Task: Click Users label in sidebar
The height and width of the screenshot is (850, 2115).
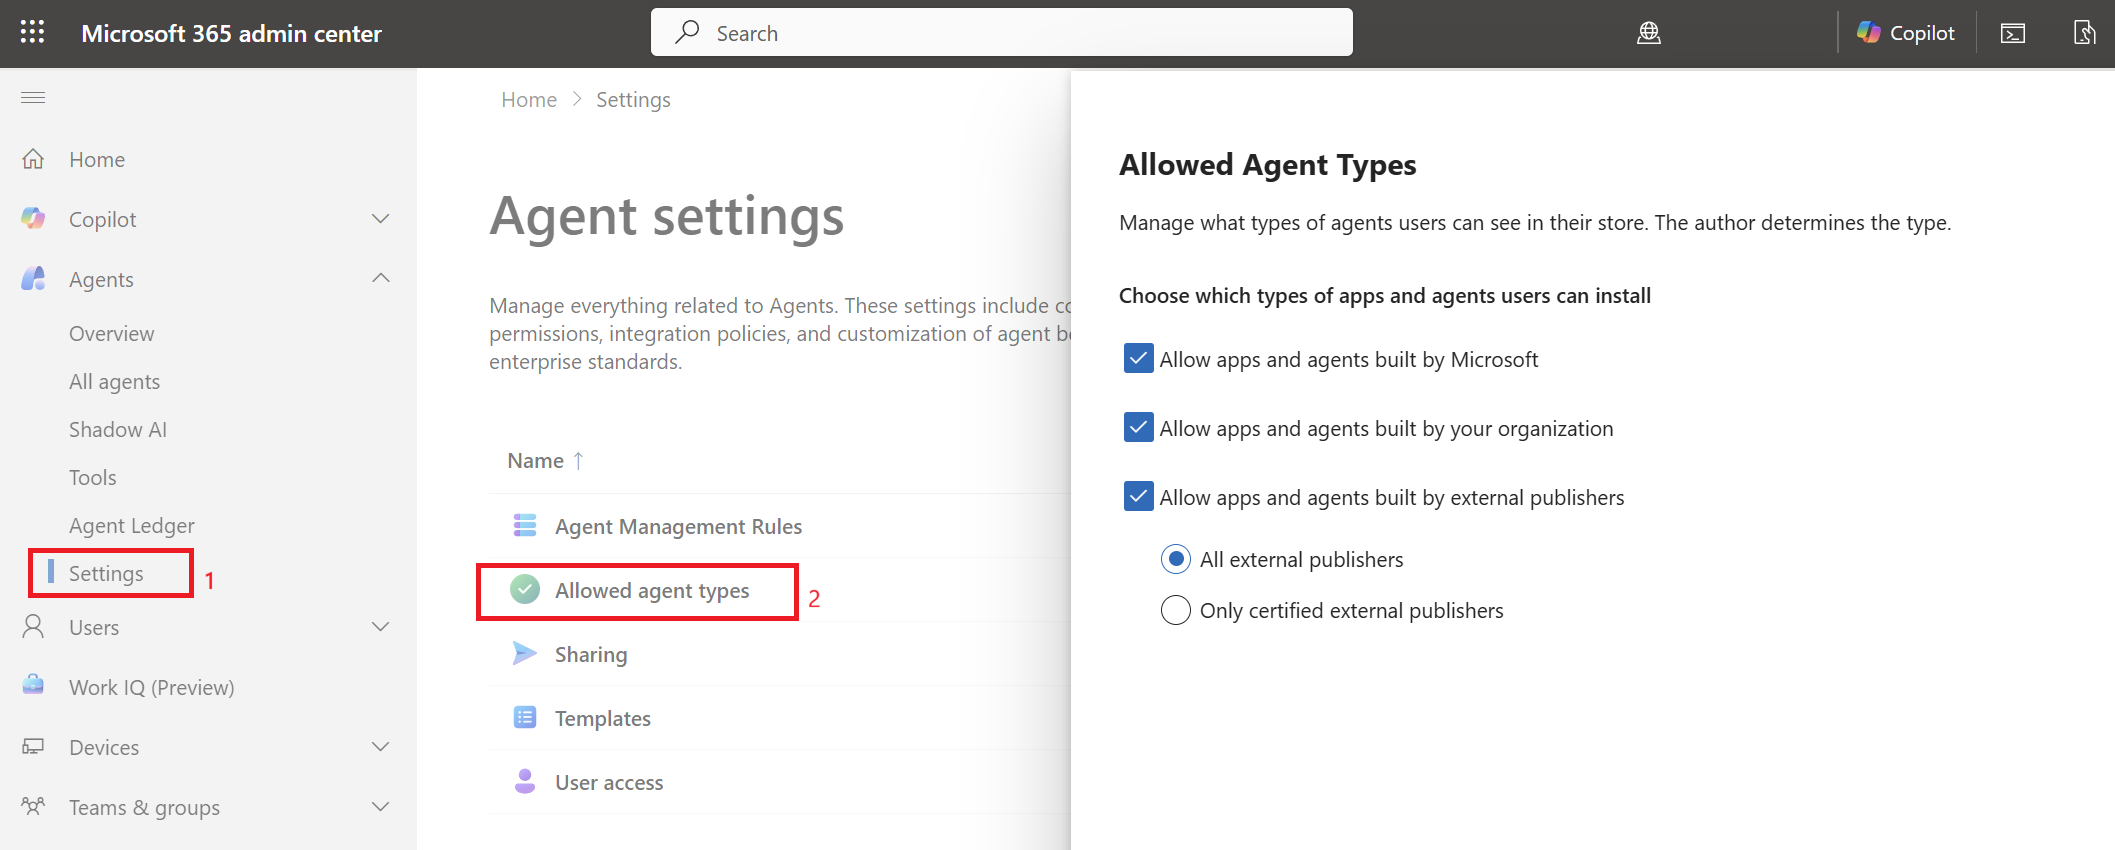Action: point(94,628)
